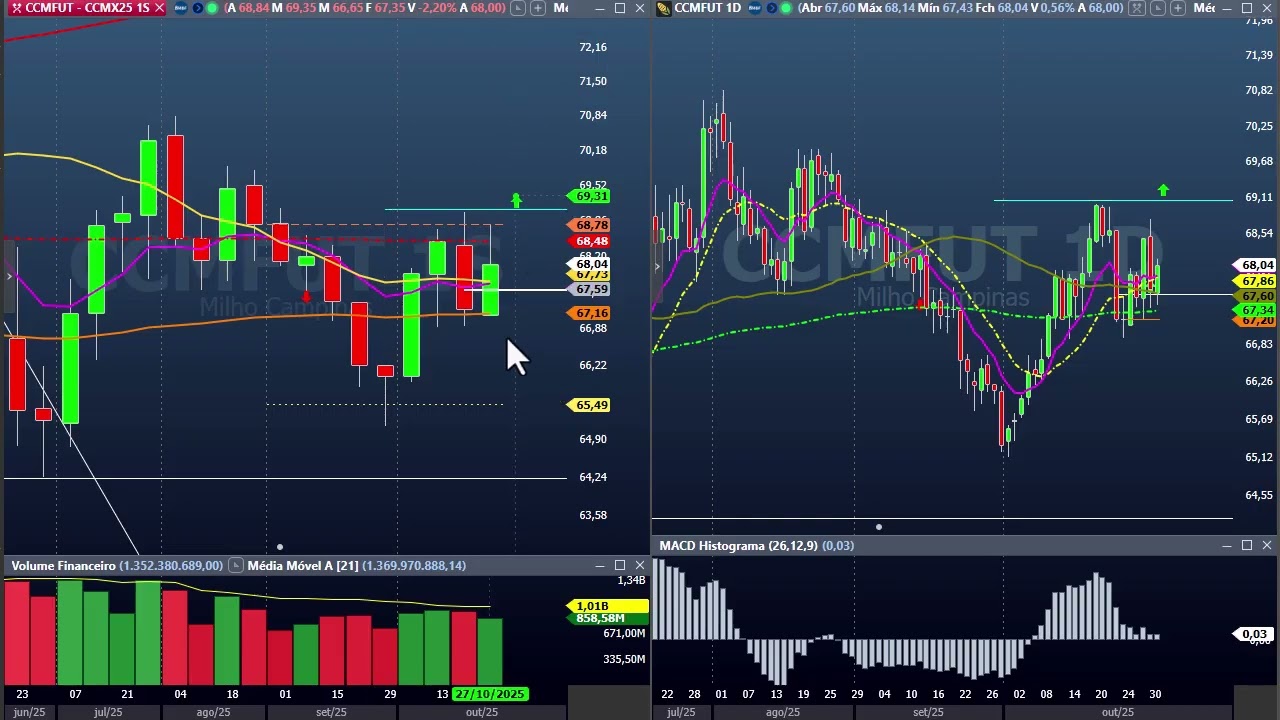Maximize the Volume Financeiro panel
This screenshot has height=720, width=1280.
[x=620, y=566]
